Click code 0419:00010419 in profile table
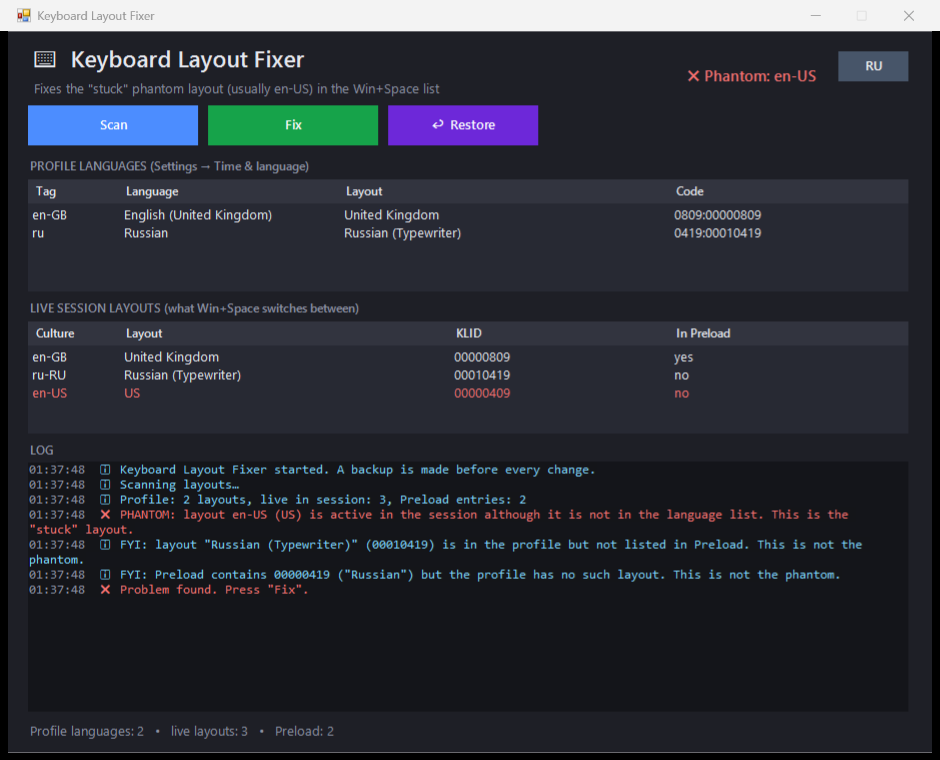Viewport: 940px width, 760px height. point(718,233)
